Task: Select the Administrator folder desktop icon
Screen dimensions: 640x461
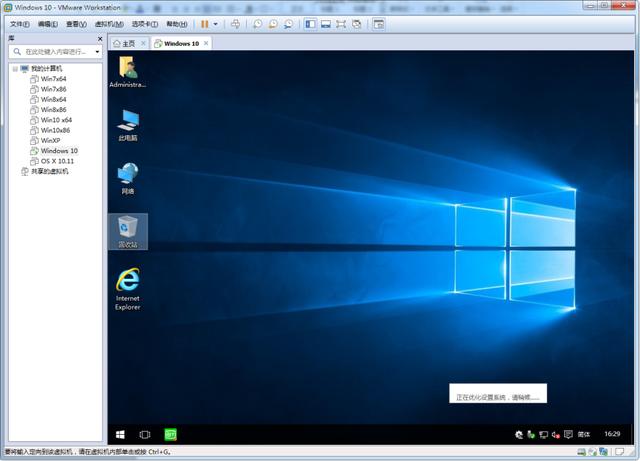Action: [128, 72]
